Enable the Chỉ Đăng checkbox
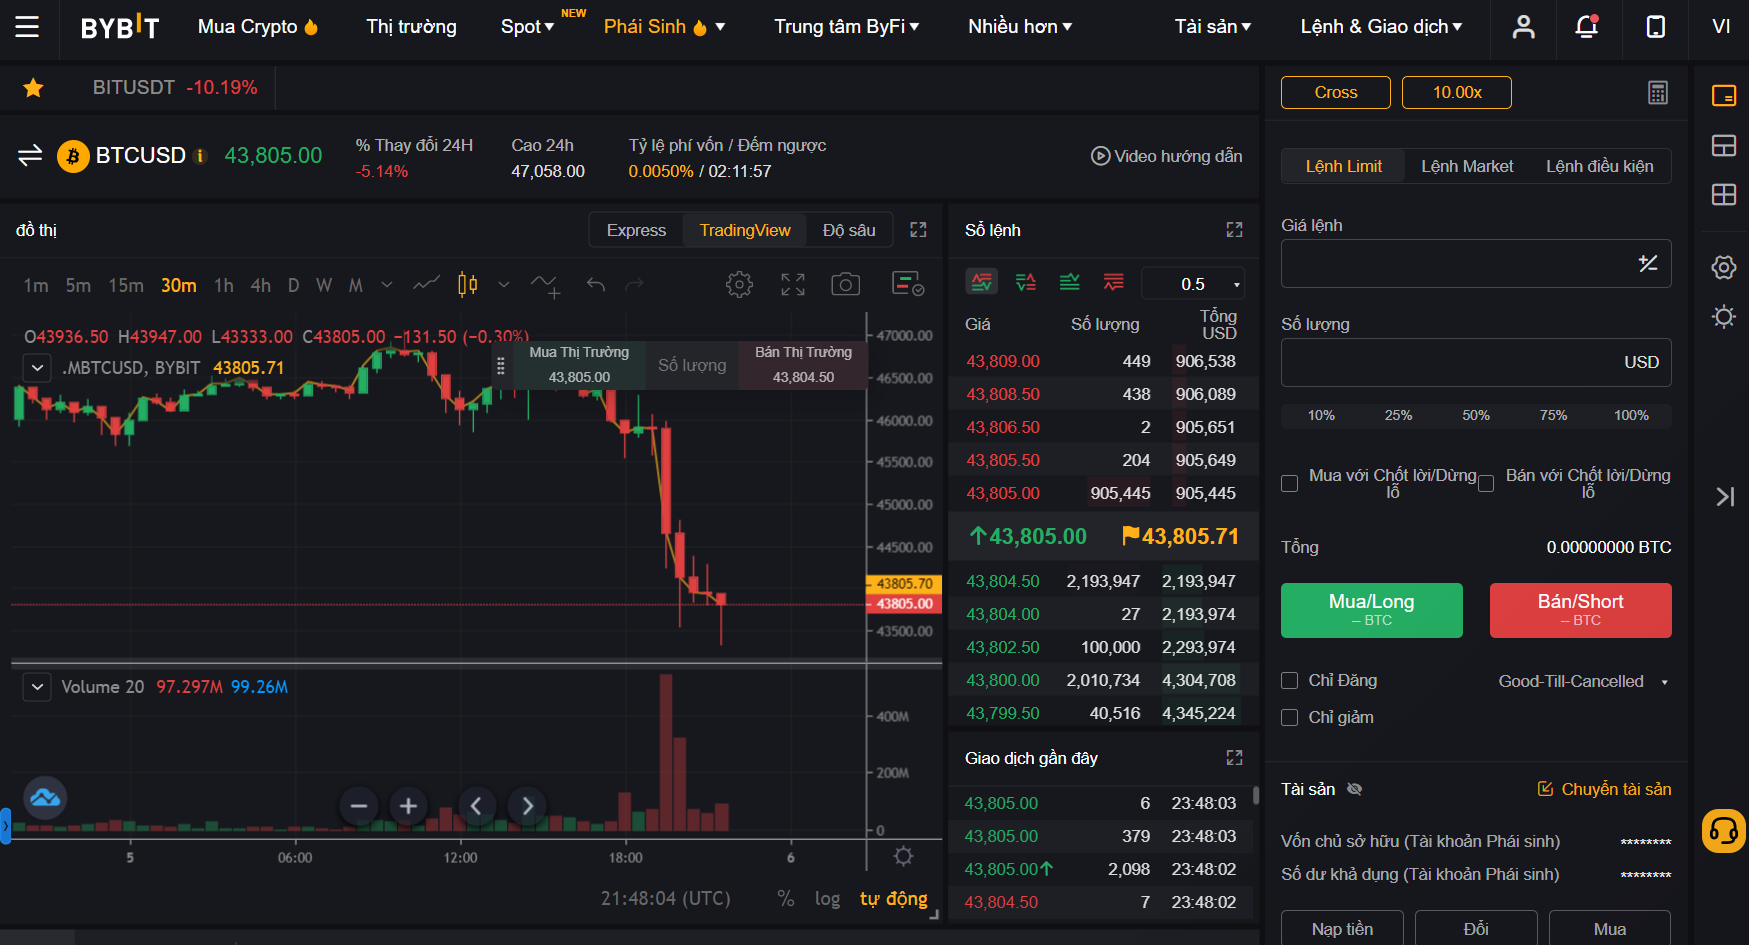 pos(1290,681)
